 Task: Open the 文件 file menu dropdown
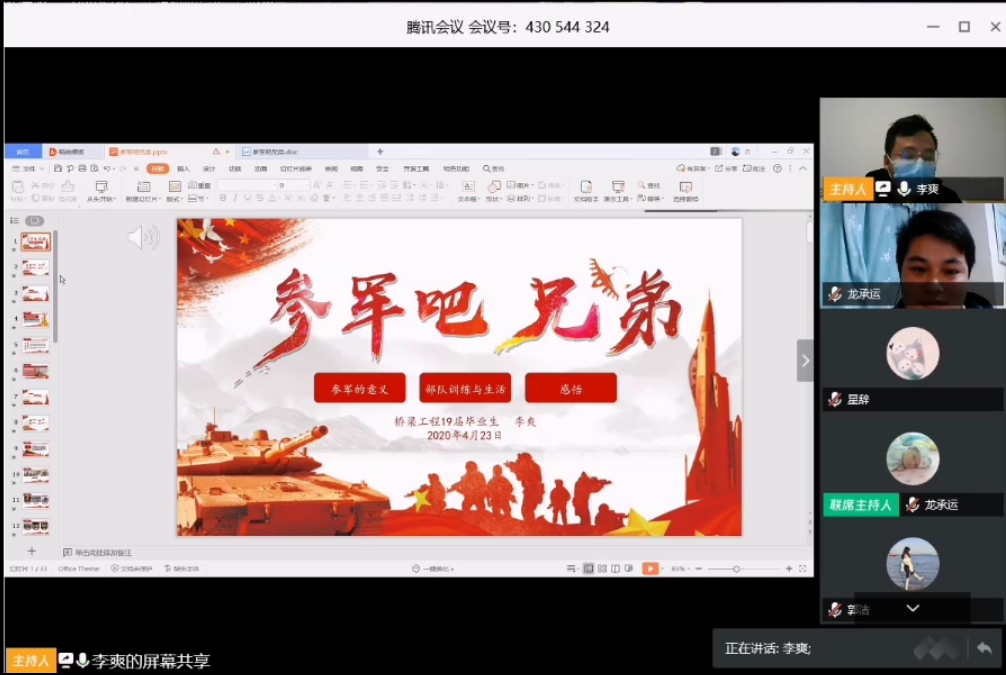click(x=27, y=169)
